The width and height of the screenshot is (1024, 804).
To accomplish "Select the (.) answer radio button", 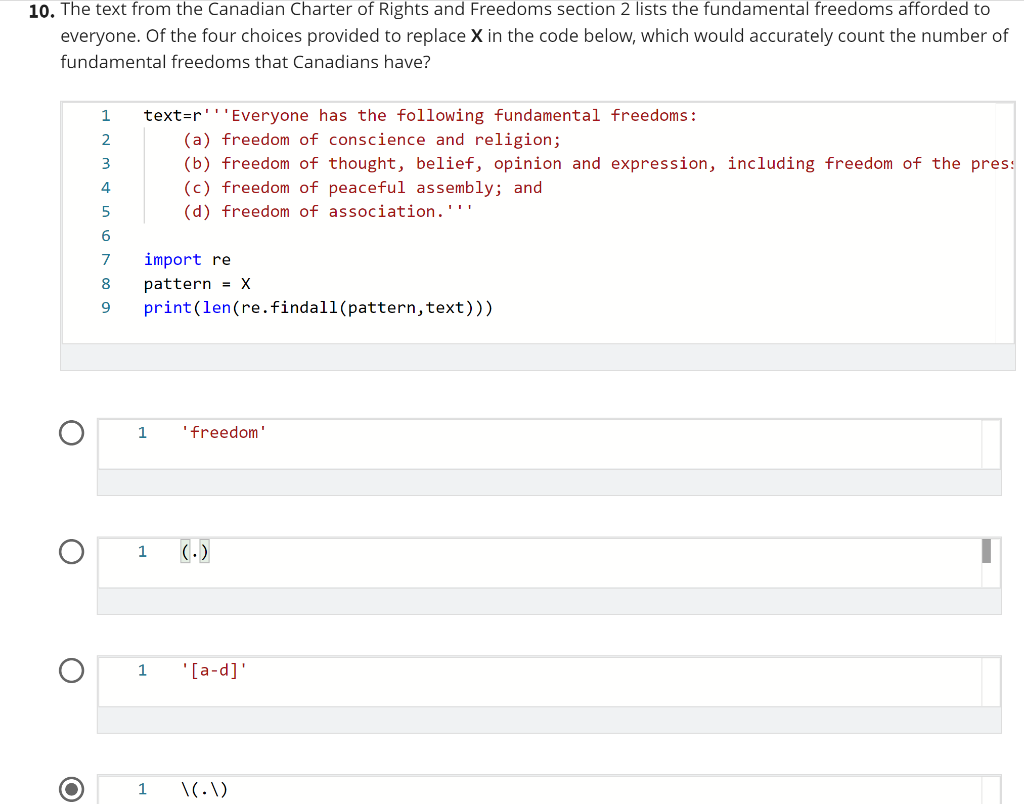I will click(x=71, y=552).
